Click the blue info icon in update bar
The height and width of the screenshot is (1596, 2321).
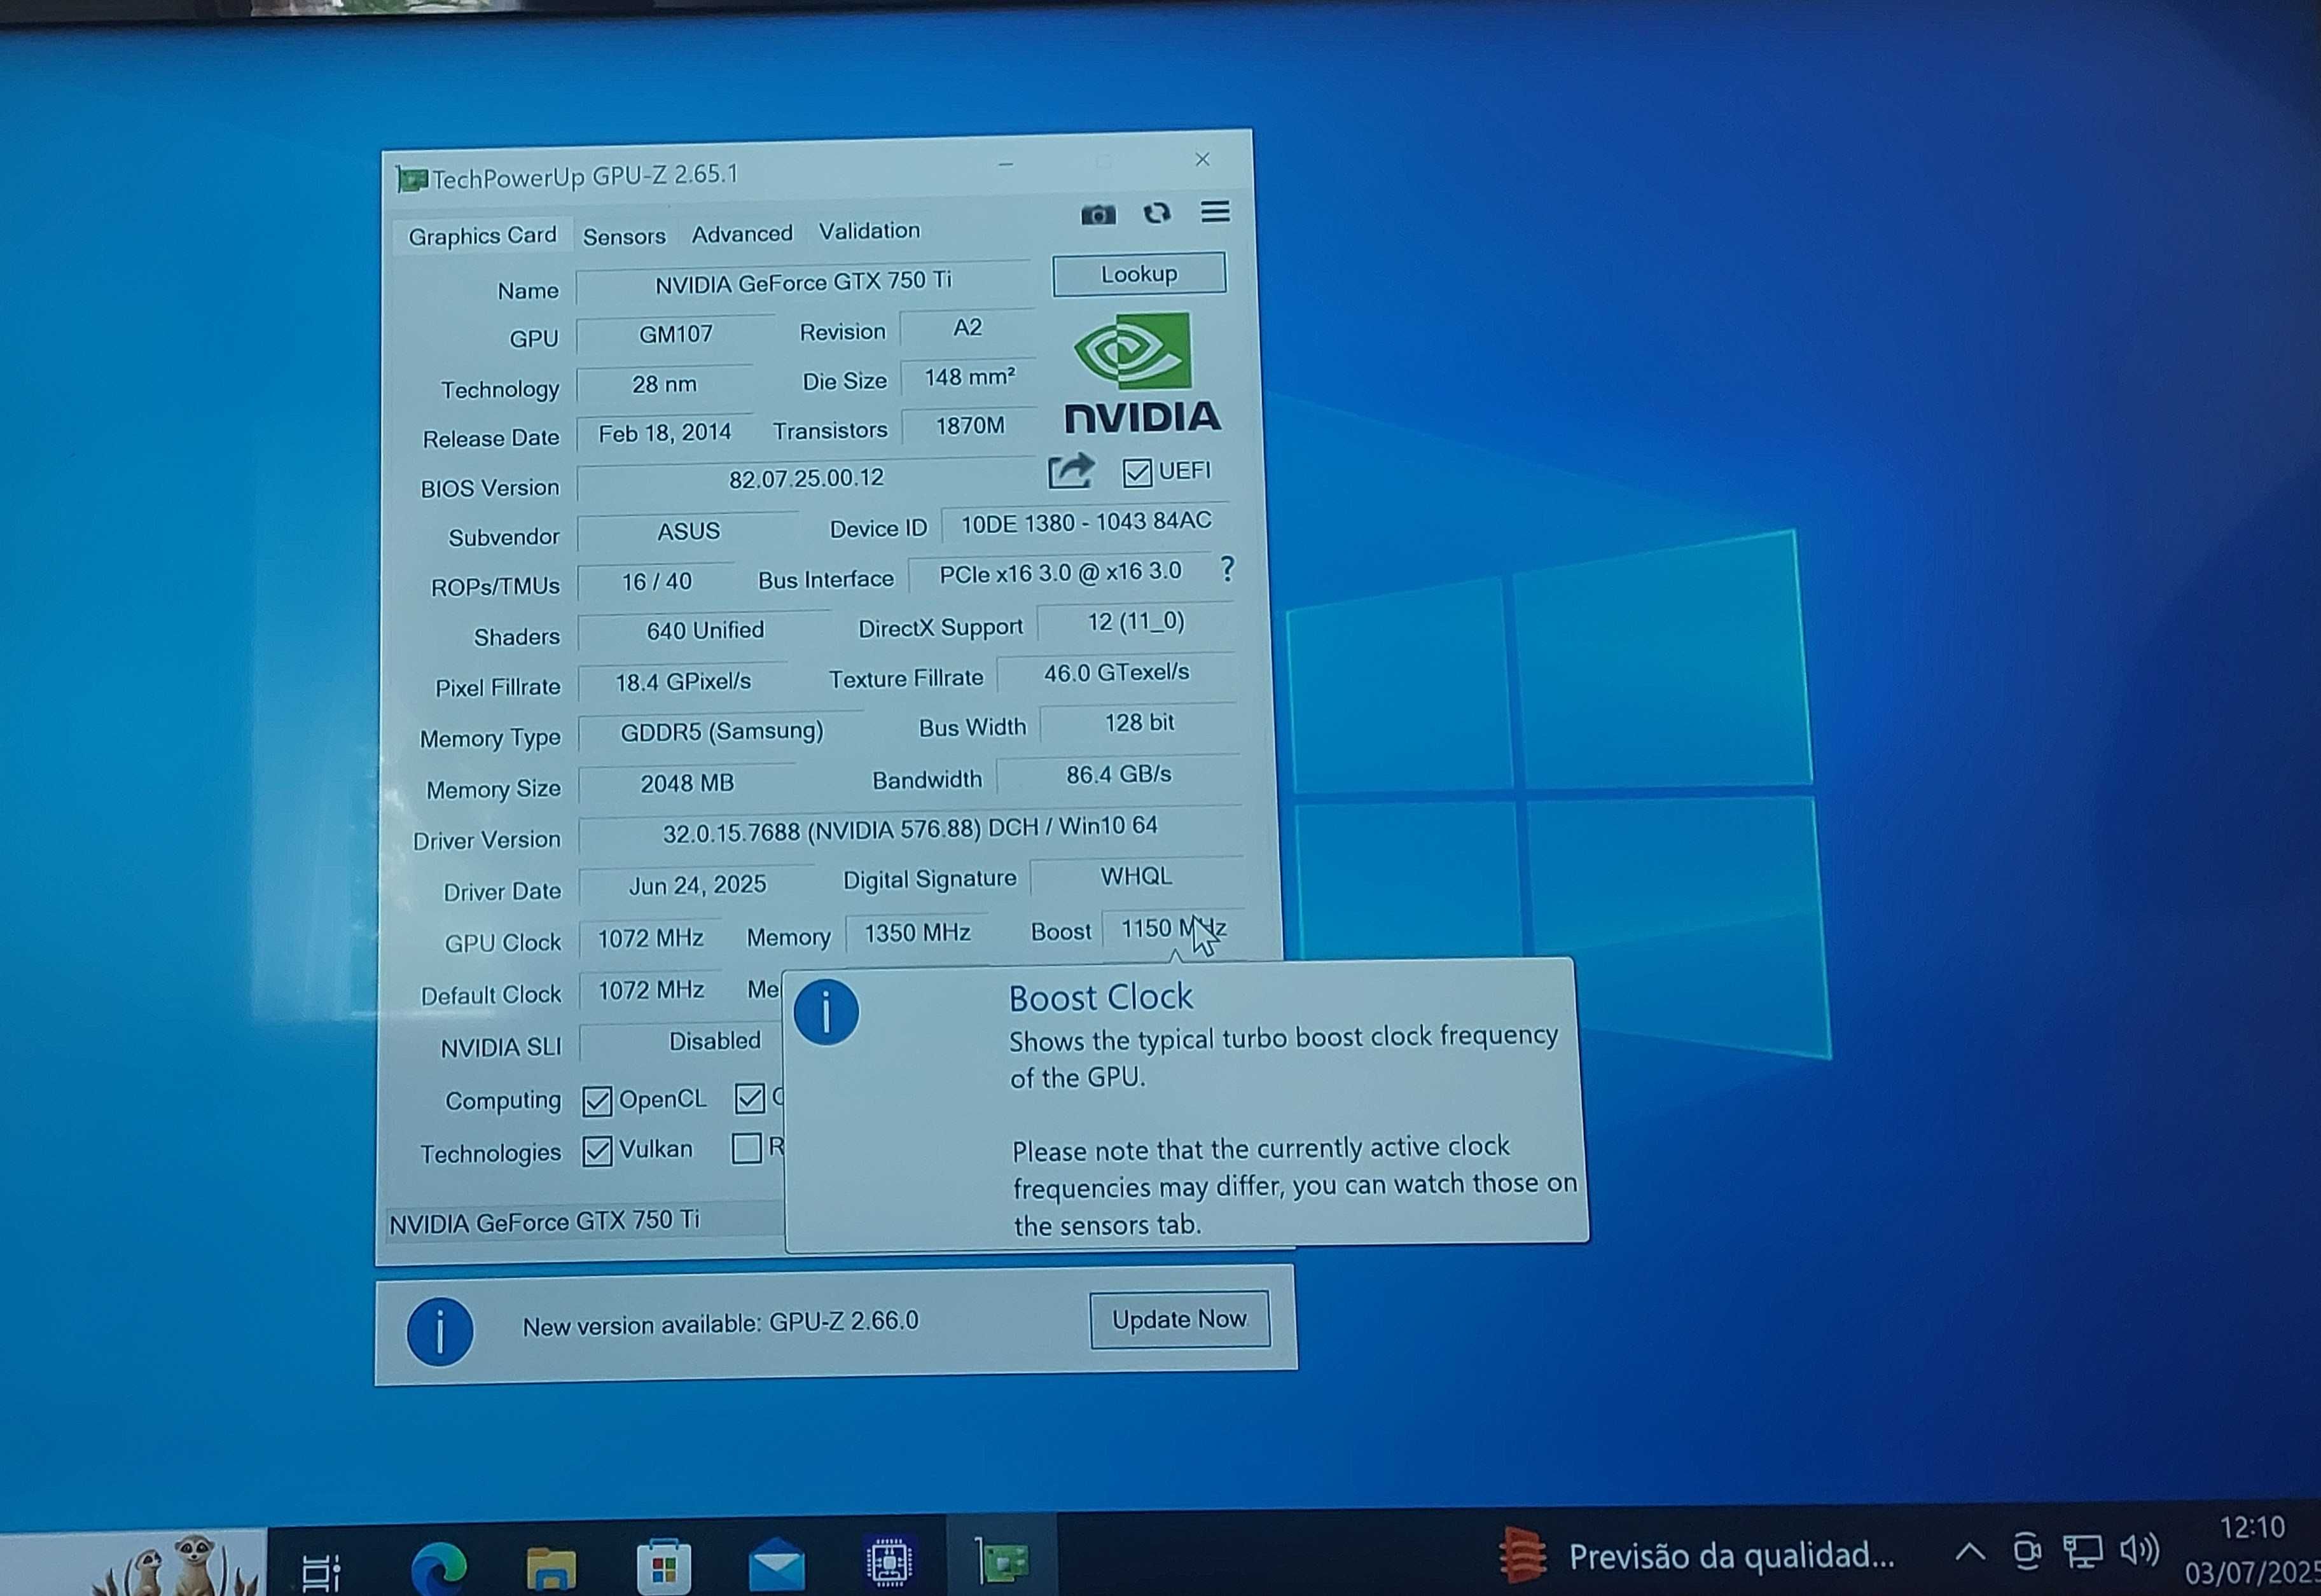[439, 1331]
